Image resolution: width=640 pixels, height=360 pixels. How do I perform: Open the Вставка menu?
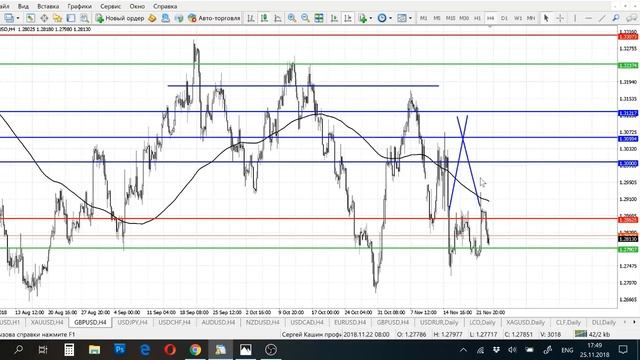click(x=48, y=6)
